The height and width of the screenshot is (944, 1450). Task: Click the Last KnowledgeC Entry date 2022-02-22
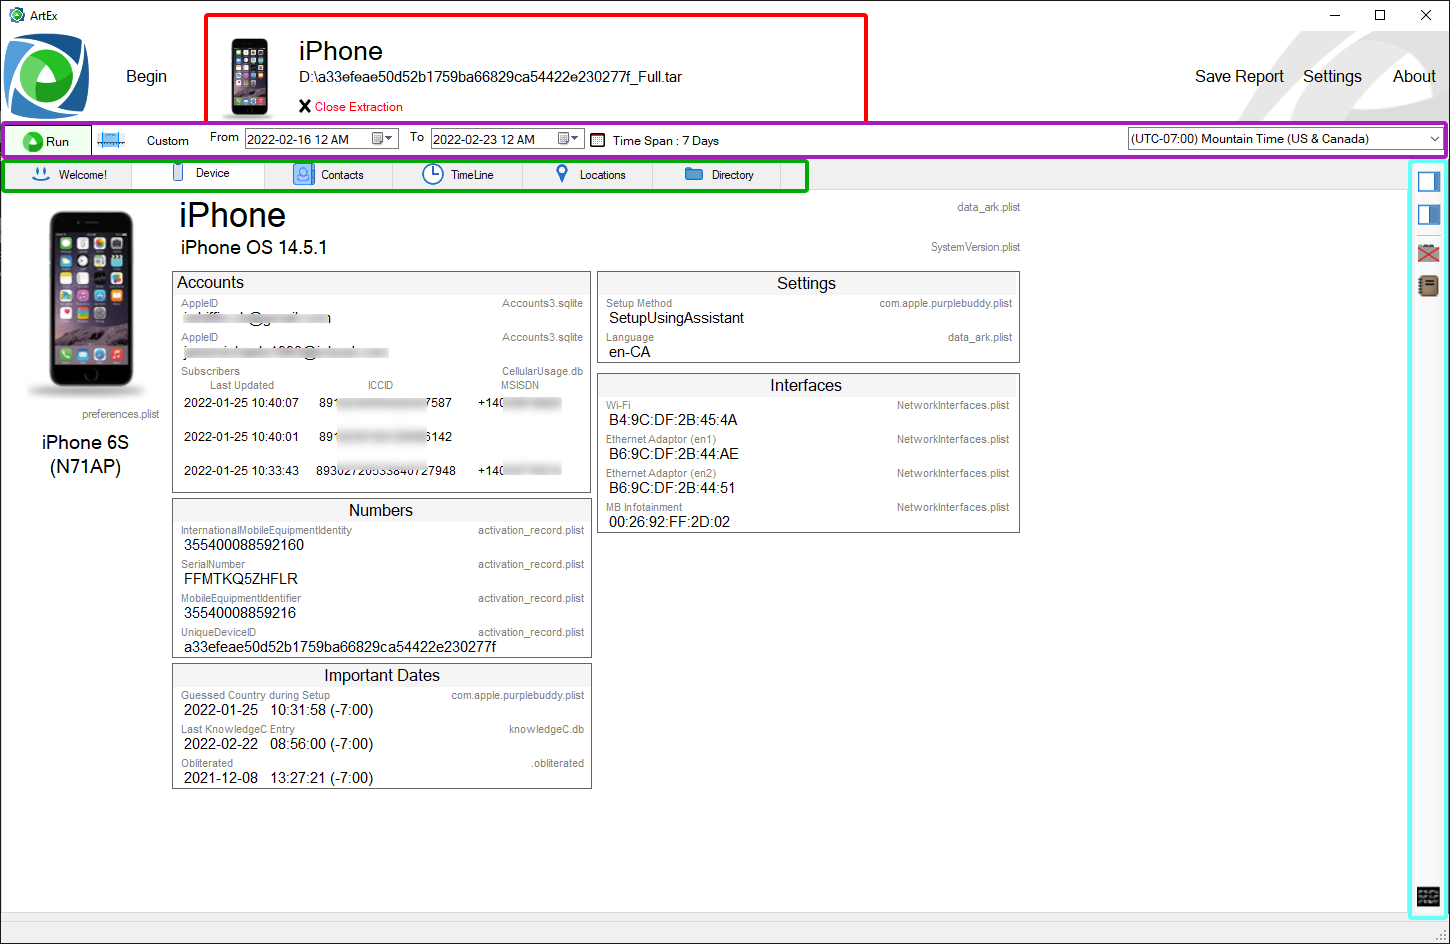pos(278,744)
